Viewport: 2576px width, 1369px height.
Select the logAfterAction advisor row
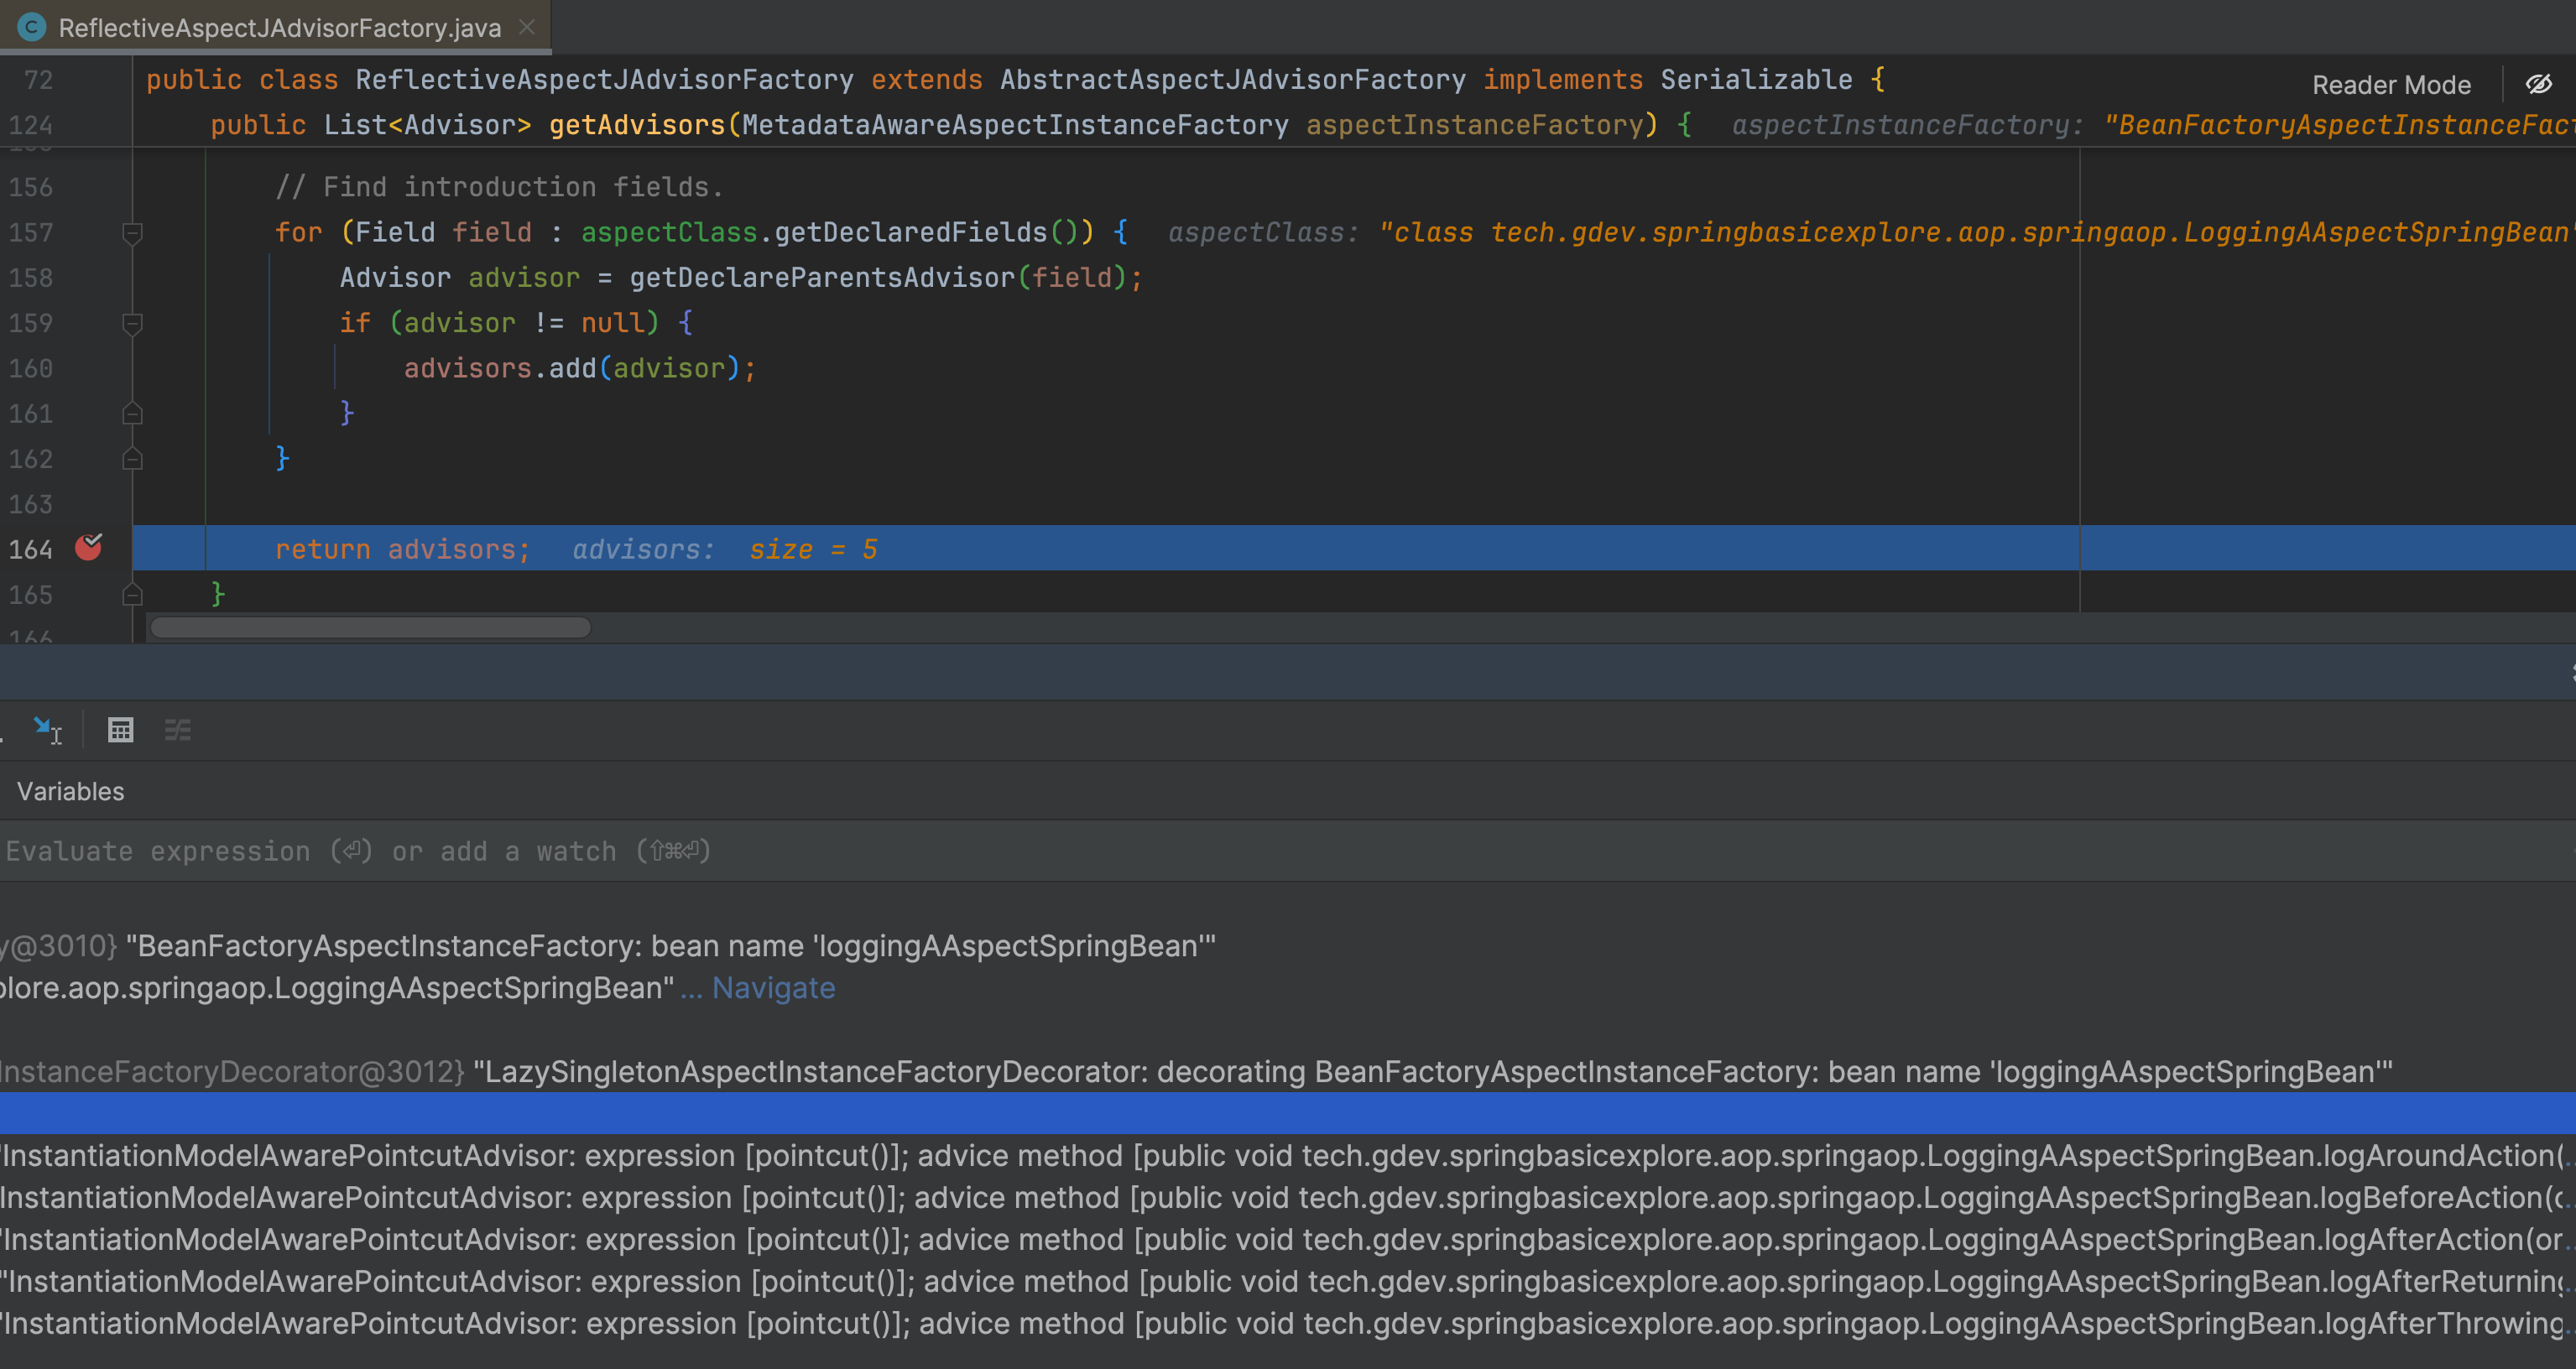tap(1288, 1240)
